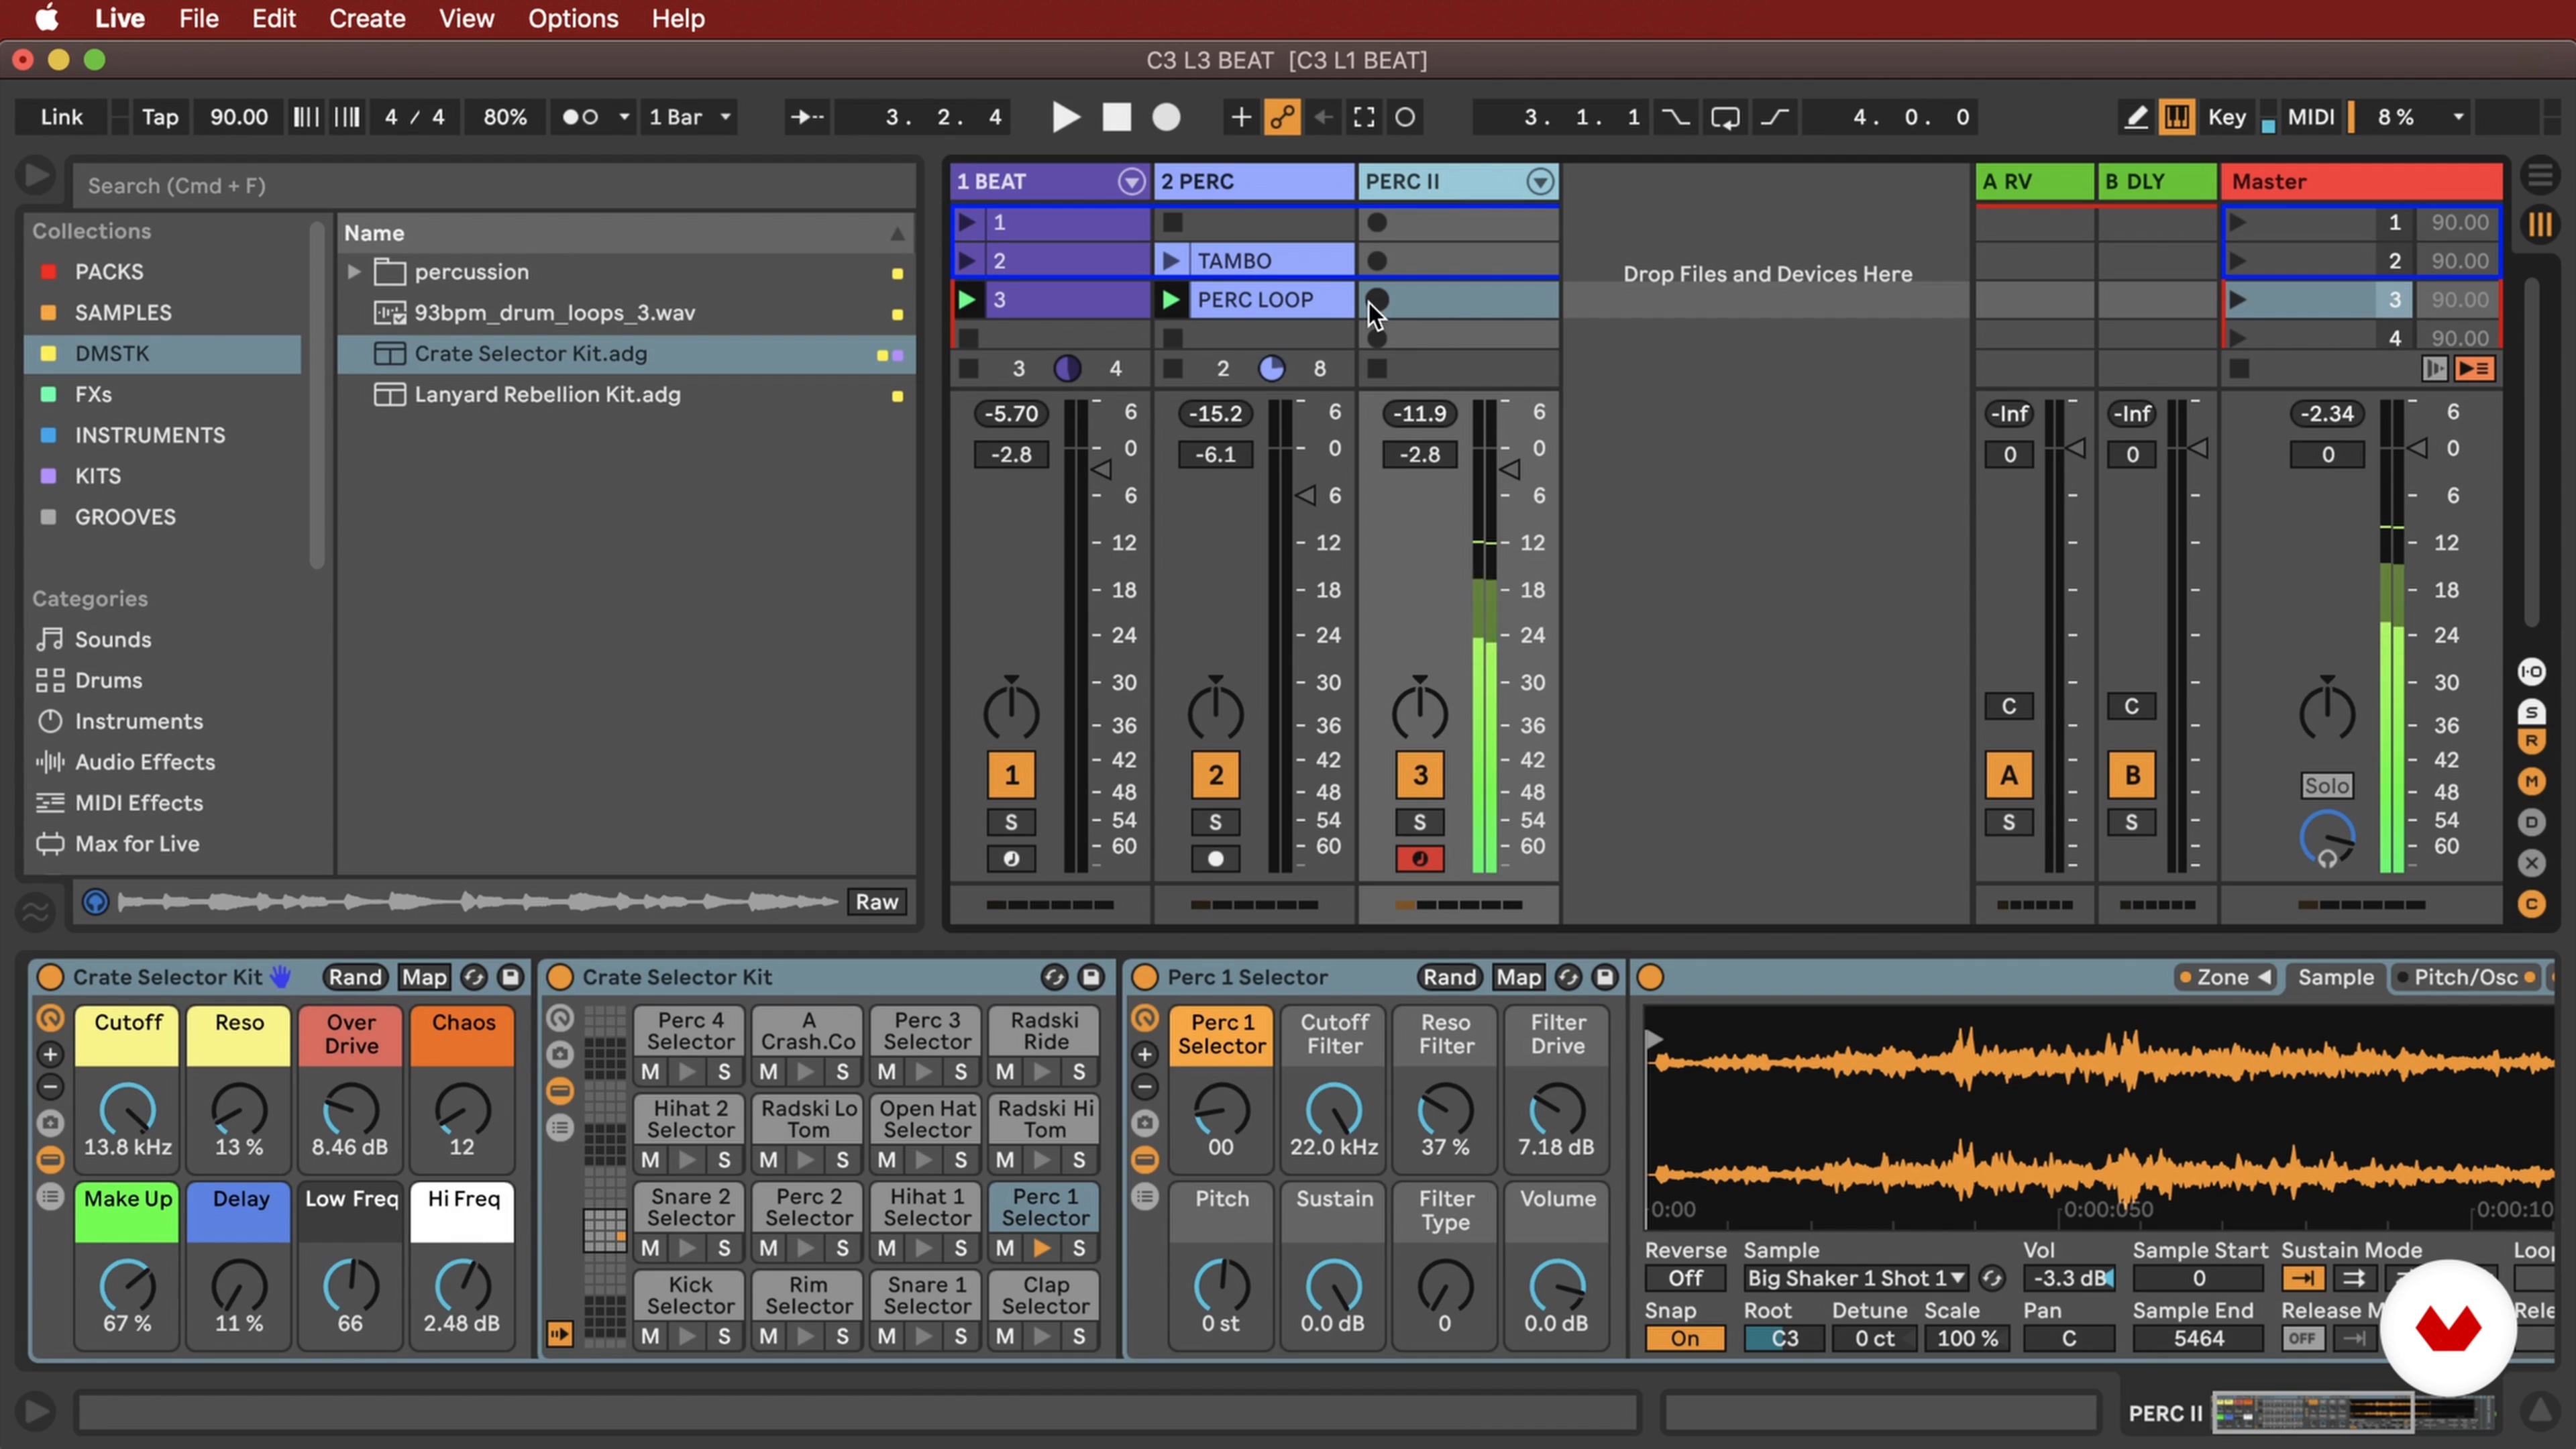Viewport: 2576px width, 1449px height.
Task: Solo the A RV return track
Action: (2008, 822)
